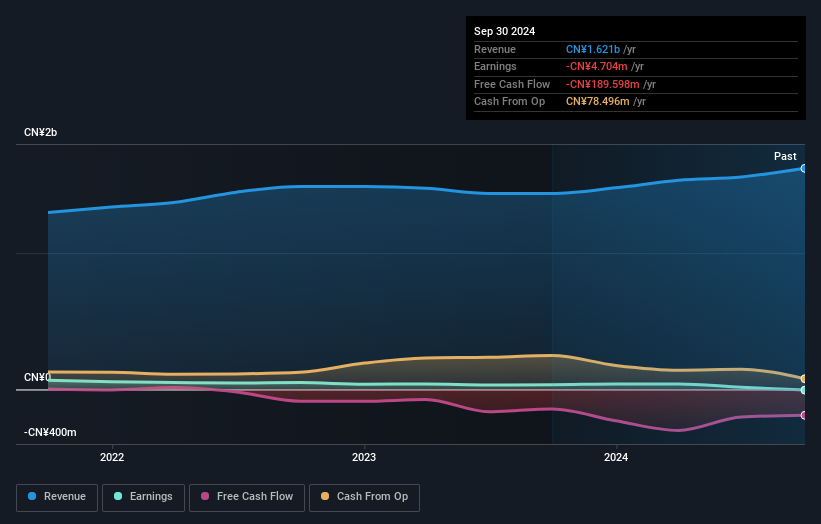Click the -CN¥189.598m free cash flow value
Viewport: 821px width, 524px height.
(602, 84)
